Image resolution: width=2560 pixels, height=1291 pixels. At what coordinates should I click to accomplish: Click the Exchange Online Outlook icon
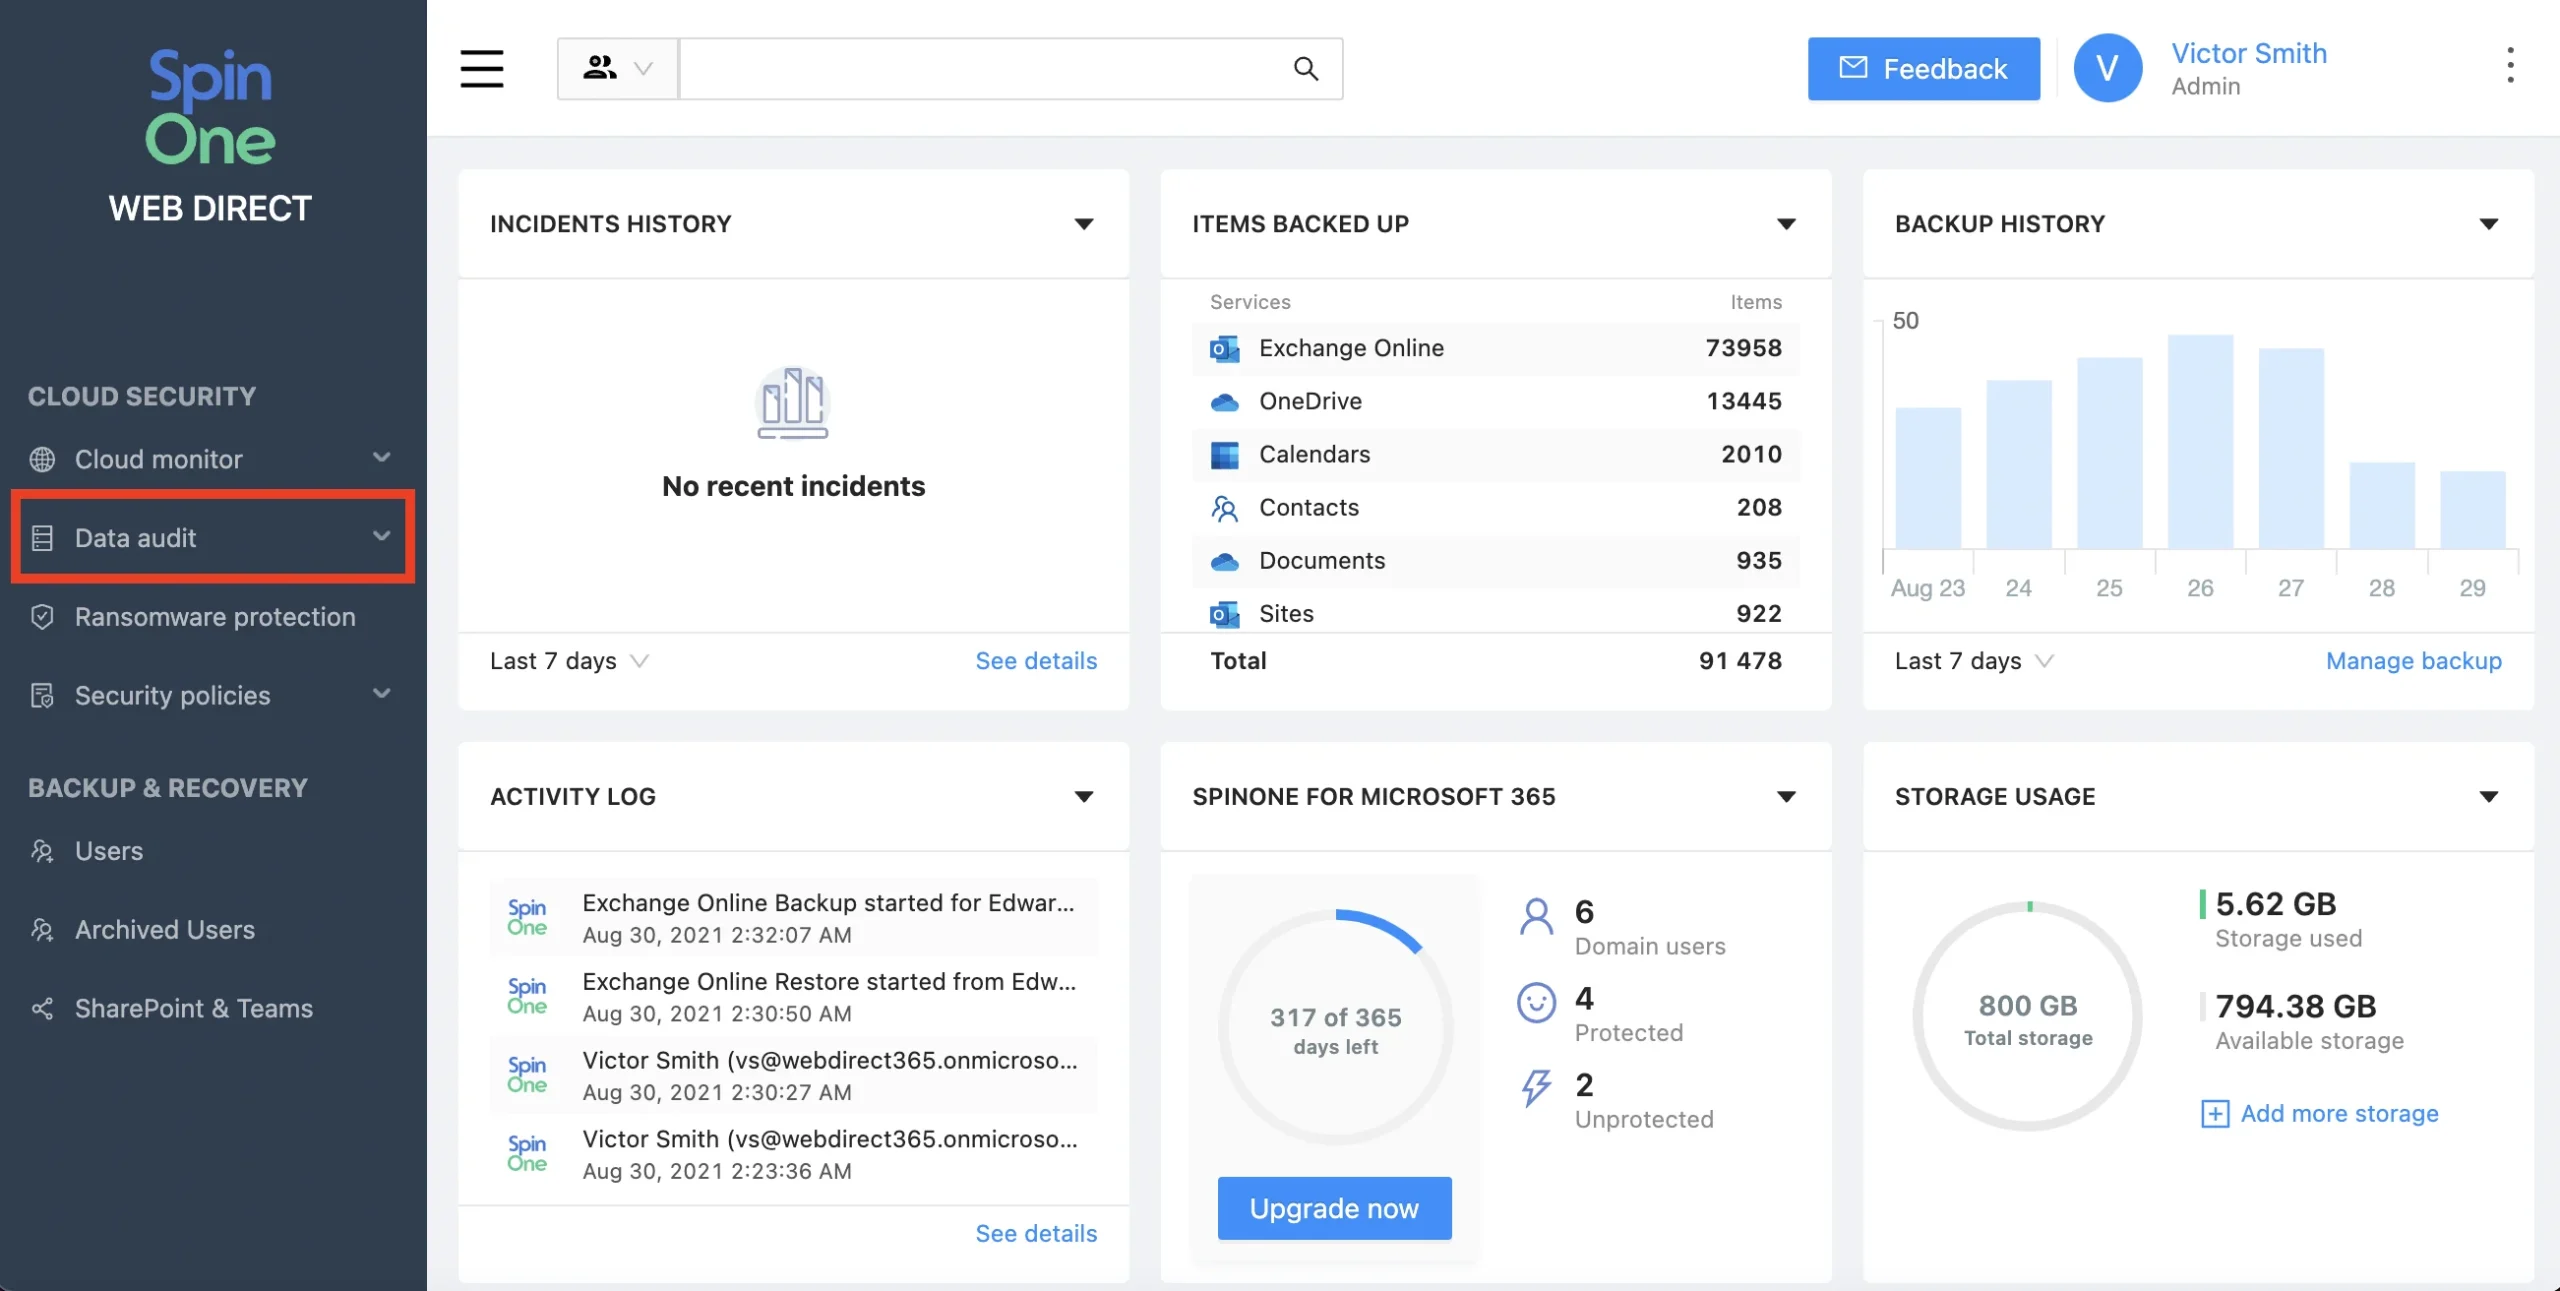click(x=1224, y=348)
